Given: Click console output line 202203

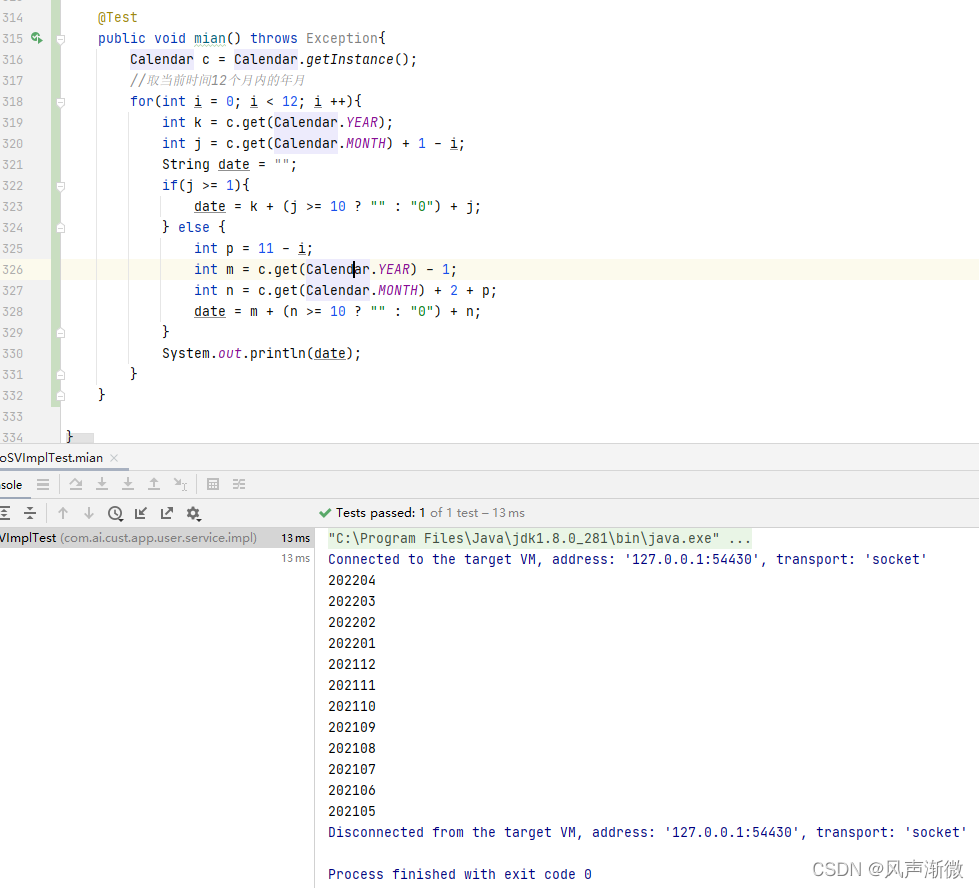Looking at the screenshot, I should tap(352, 601).
